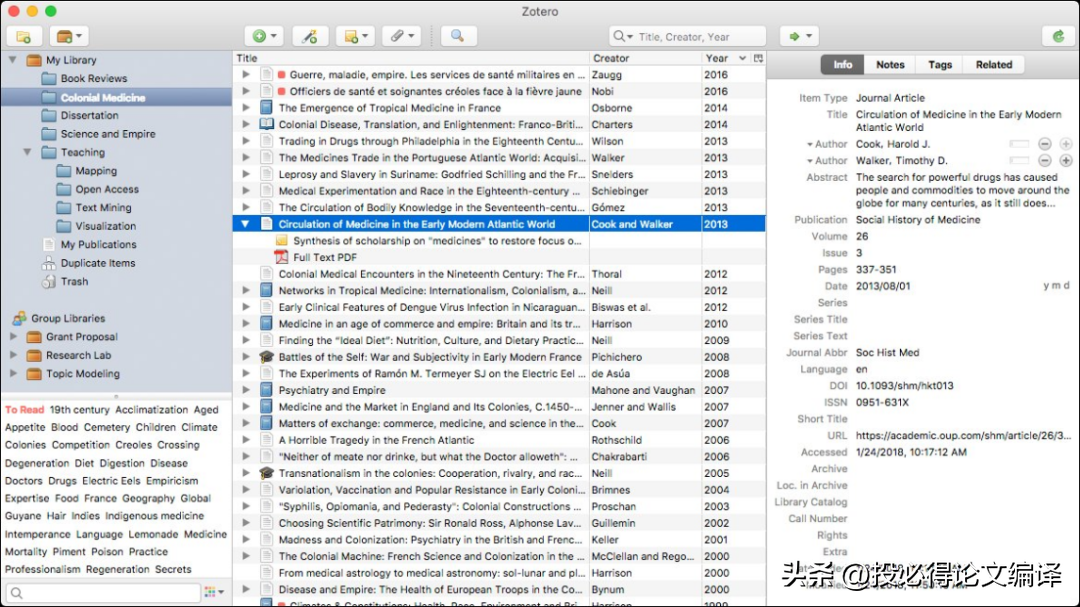The image size is (1080, 607).
Task: Select the Networks in Tropical Medicine book icon
Action: tap(267, 291)
